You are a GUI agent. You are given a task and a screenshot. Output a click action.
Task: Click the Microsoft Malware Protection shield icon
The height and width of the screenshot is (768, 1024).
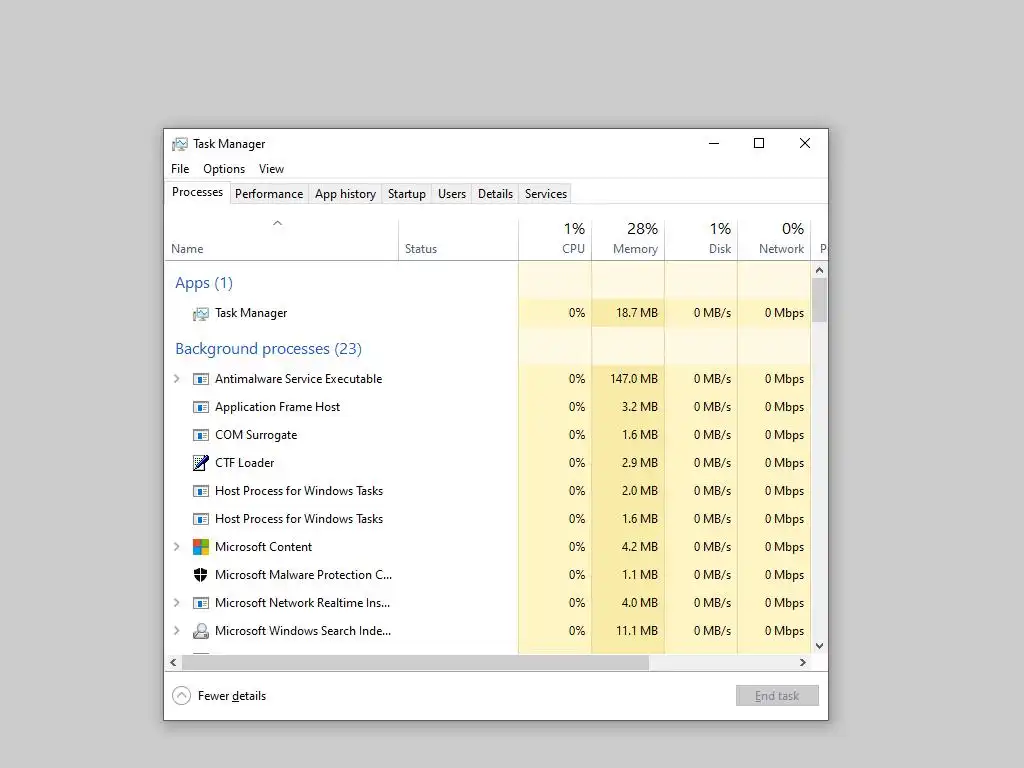coord(200,575)
